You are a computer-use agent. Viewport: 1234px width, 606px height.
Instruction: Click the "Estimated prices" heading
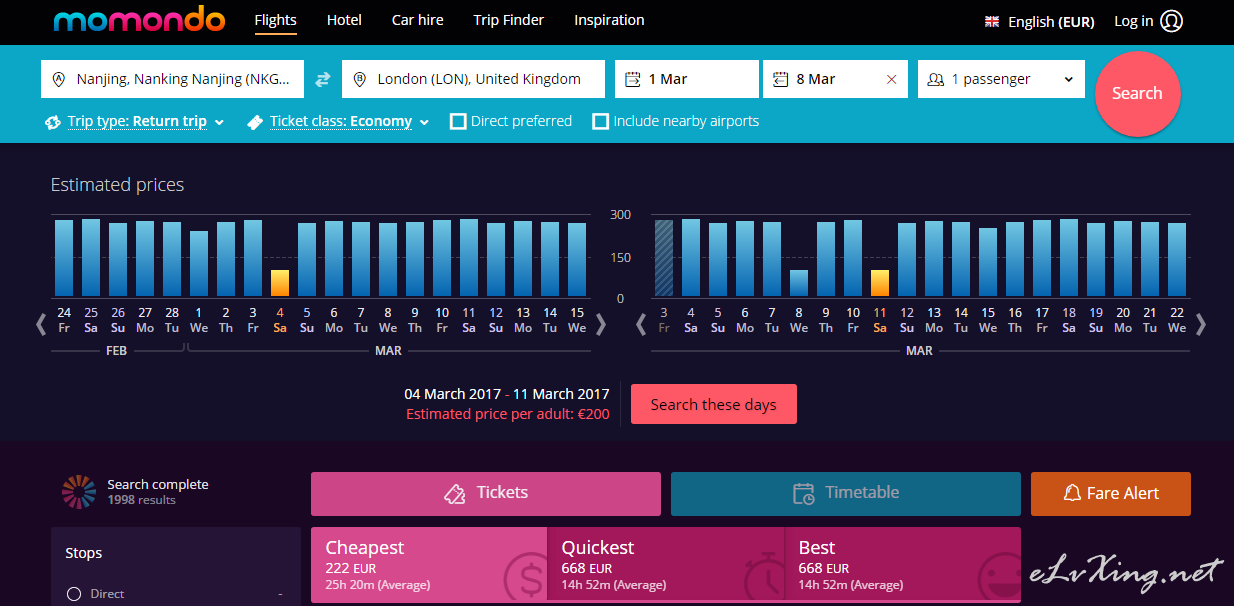[118, 185]
